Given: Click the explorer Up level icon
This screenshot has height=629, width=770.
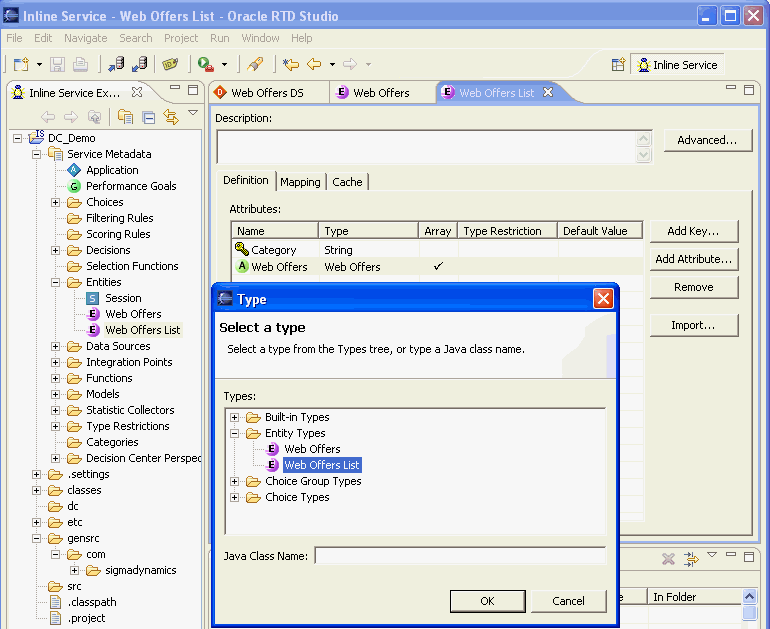Looking at the screenshot, I should click(94, 117).
